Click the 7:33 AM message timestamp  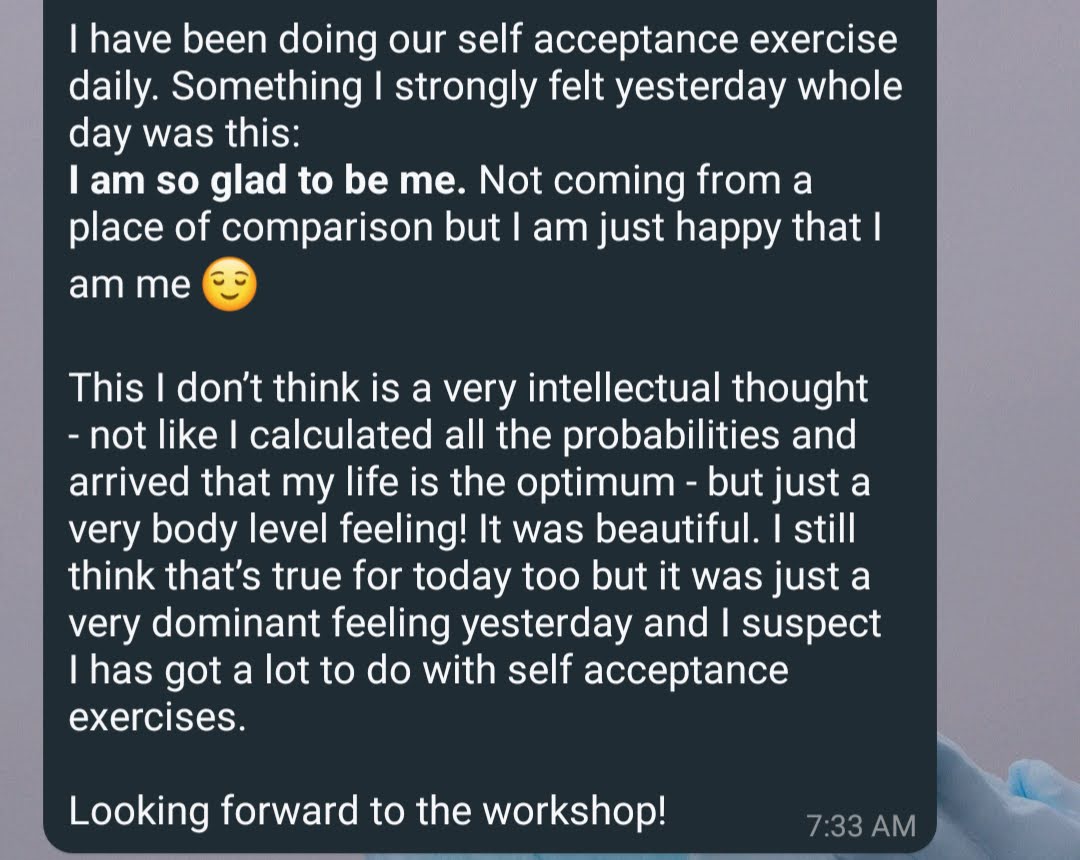(860, 825)
